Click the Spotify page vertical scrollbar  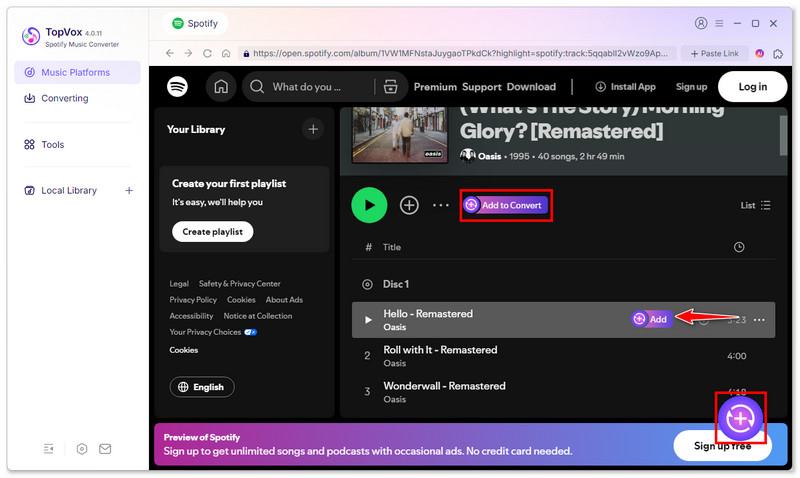pyautogui.click(x=783, y=136)
